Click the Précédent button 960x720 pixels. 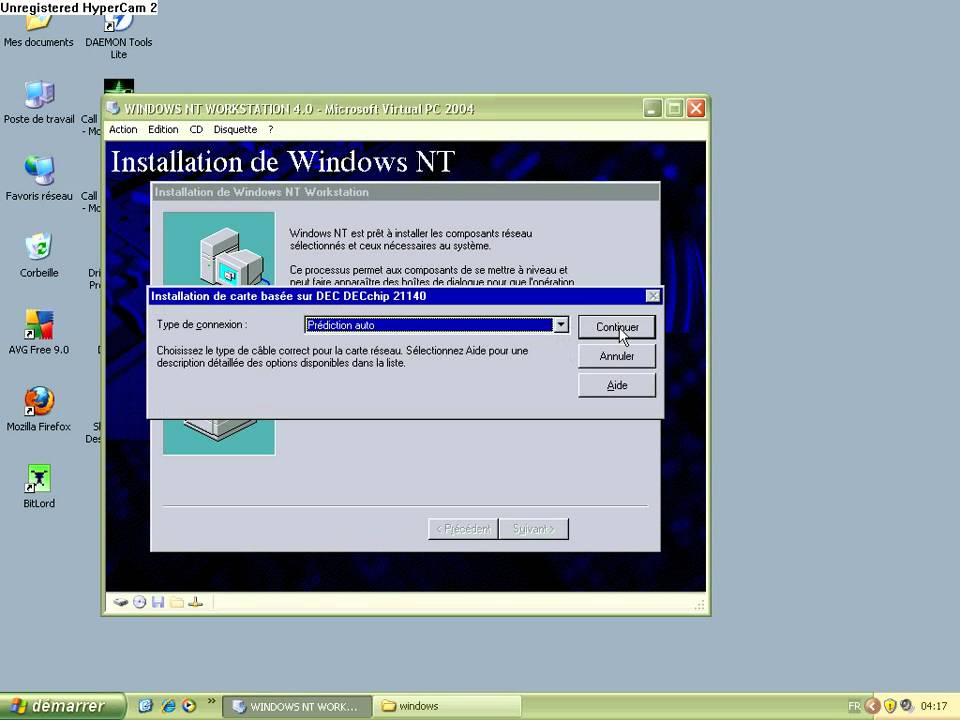[463, 529]
